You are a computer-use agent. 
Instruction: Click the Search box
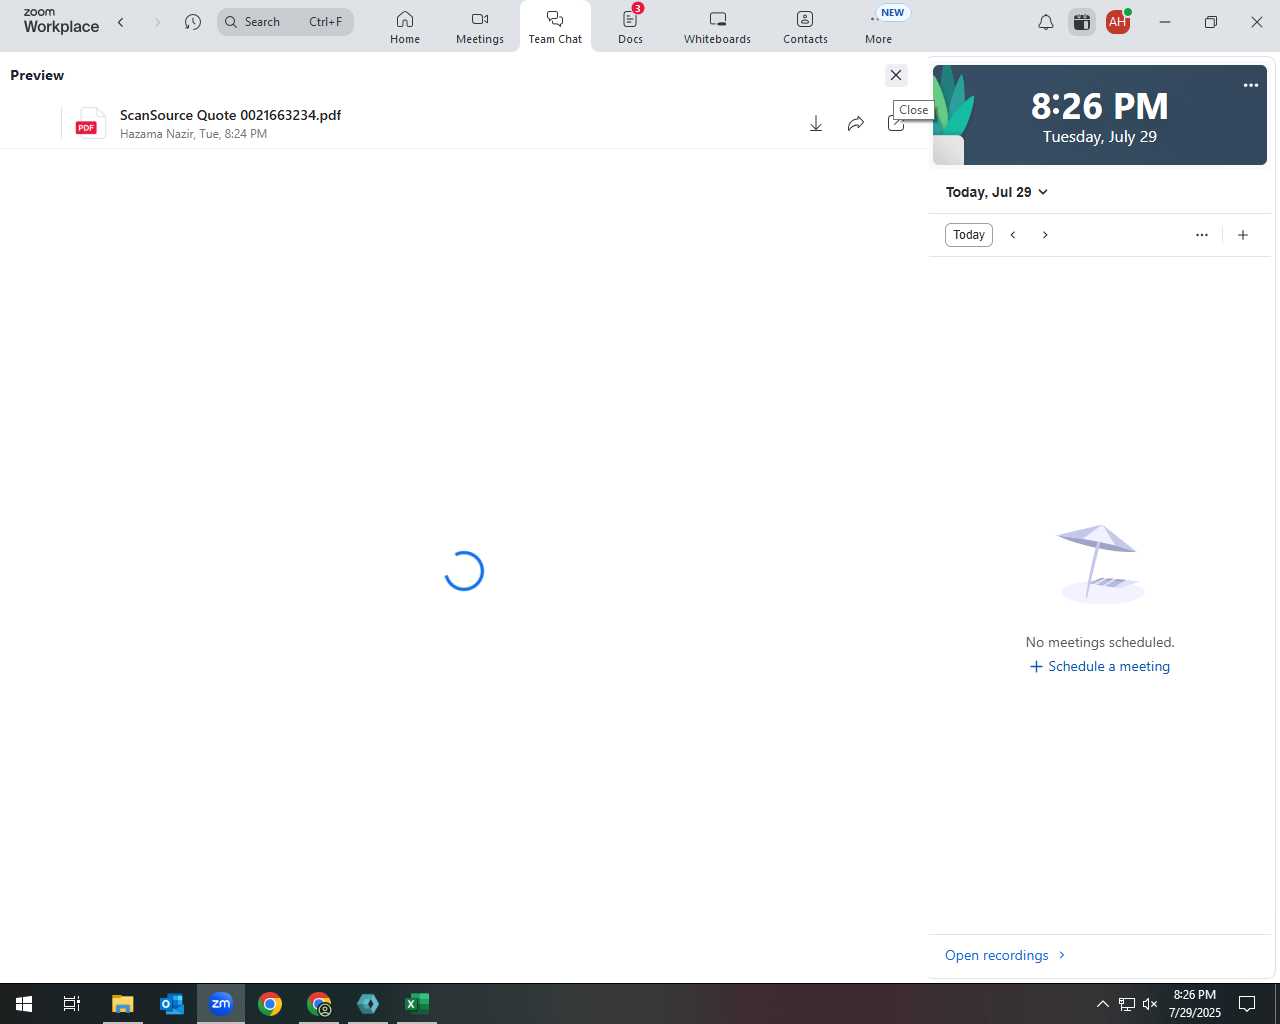(x=285, y=22)
